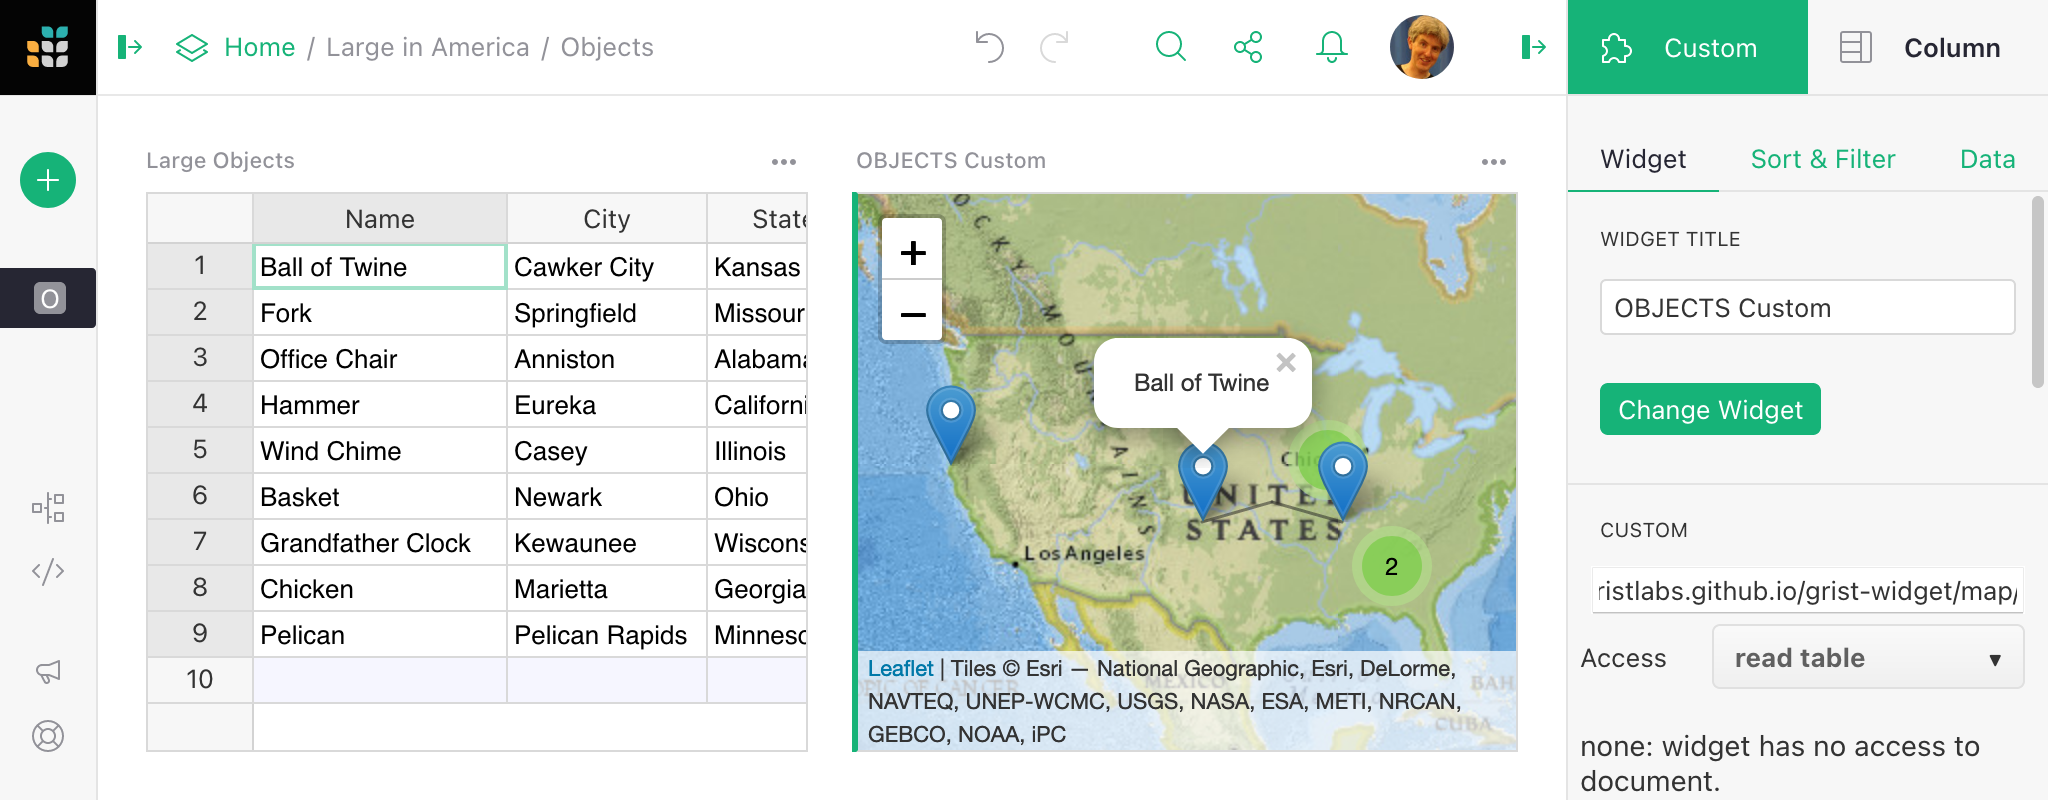
Task: Close the Ball of Twine popup
Action: click(1286, 362)
